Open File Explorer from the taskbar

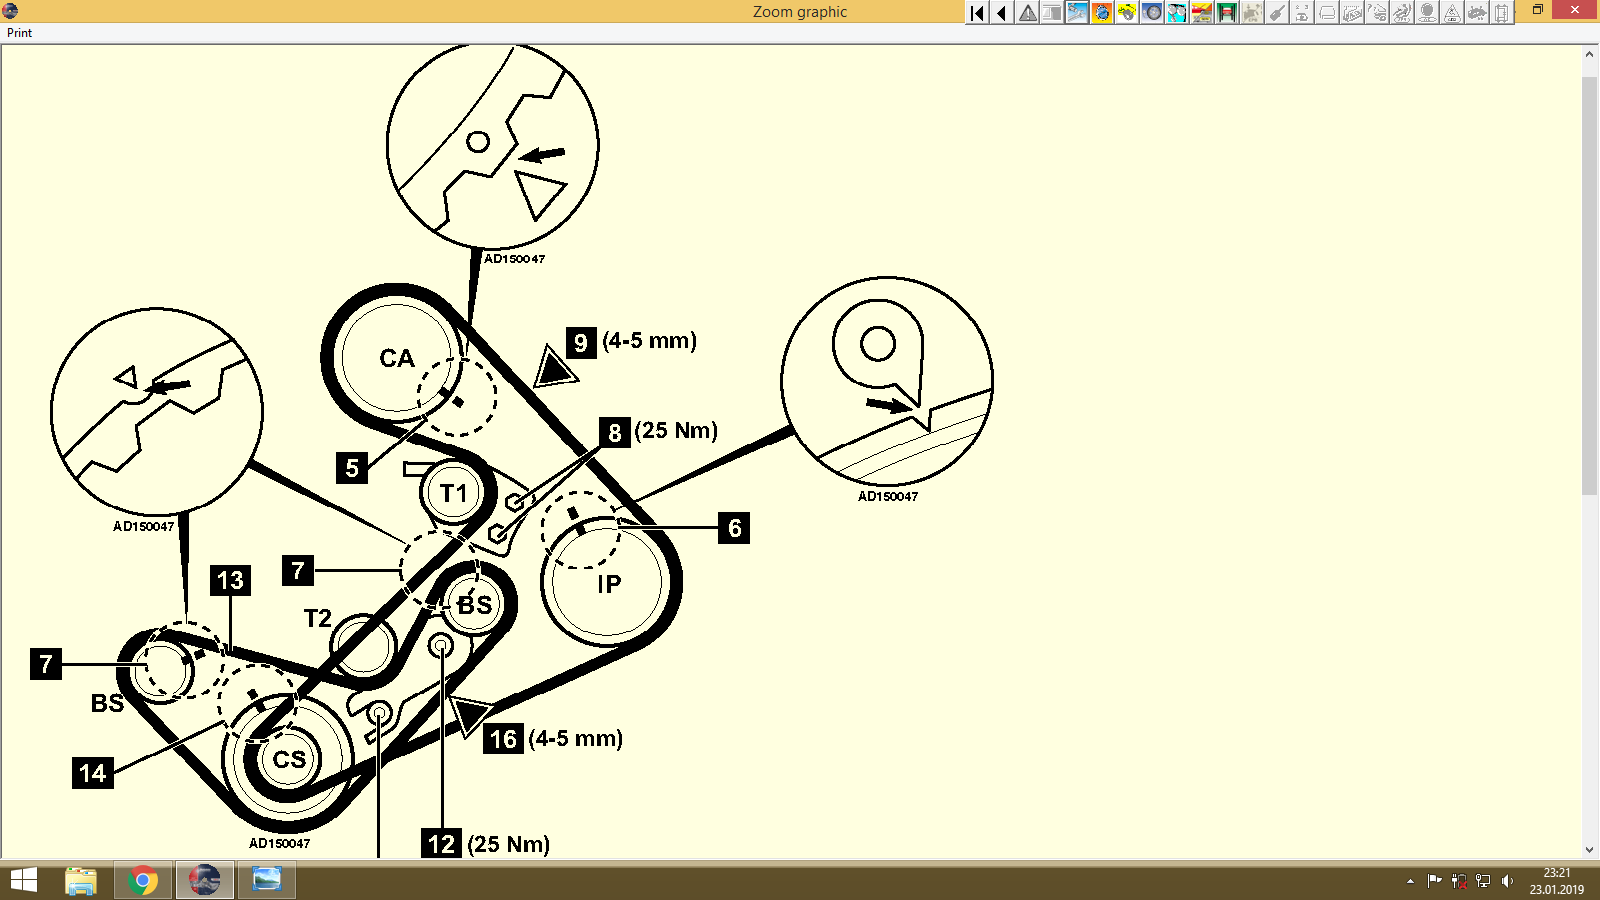point(80,880)
